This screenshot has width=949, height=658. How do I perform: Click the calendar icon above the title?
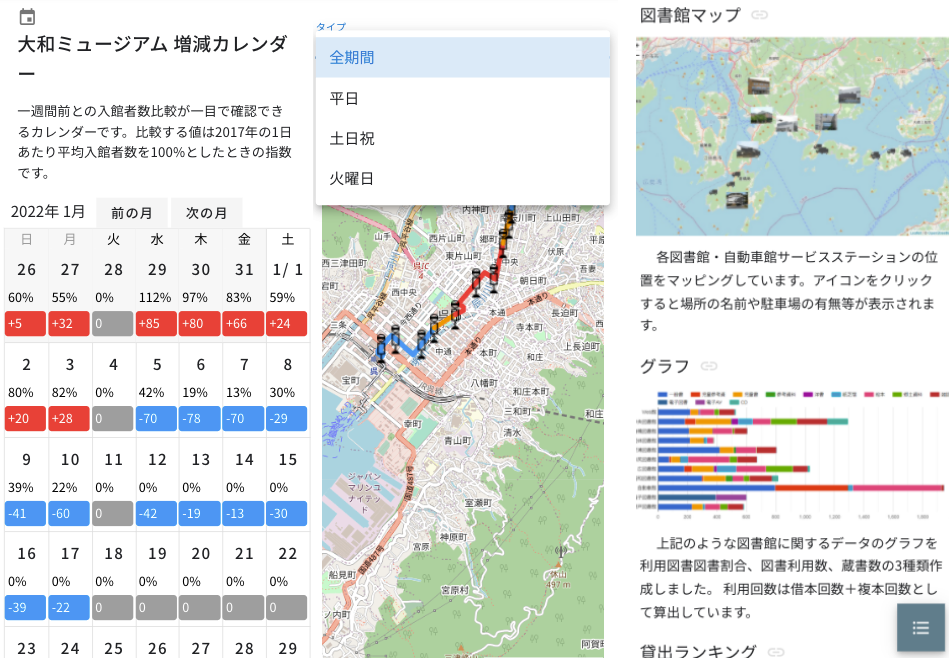[27, 17]
